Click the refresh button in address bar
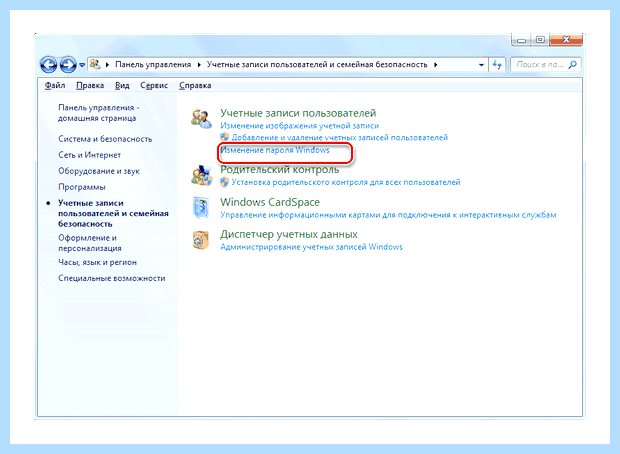The width and height of the screenshot is (620, 454). pyautogui.click(x=497, y=64)
